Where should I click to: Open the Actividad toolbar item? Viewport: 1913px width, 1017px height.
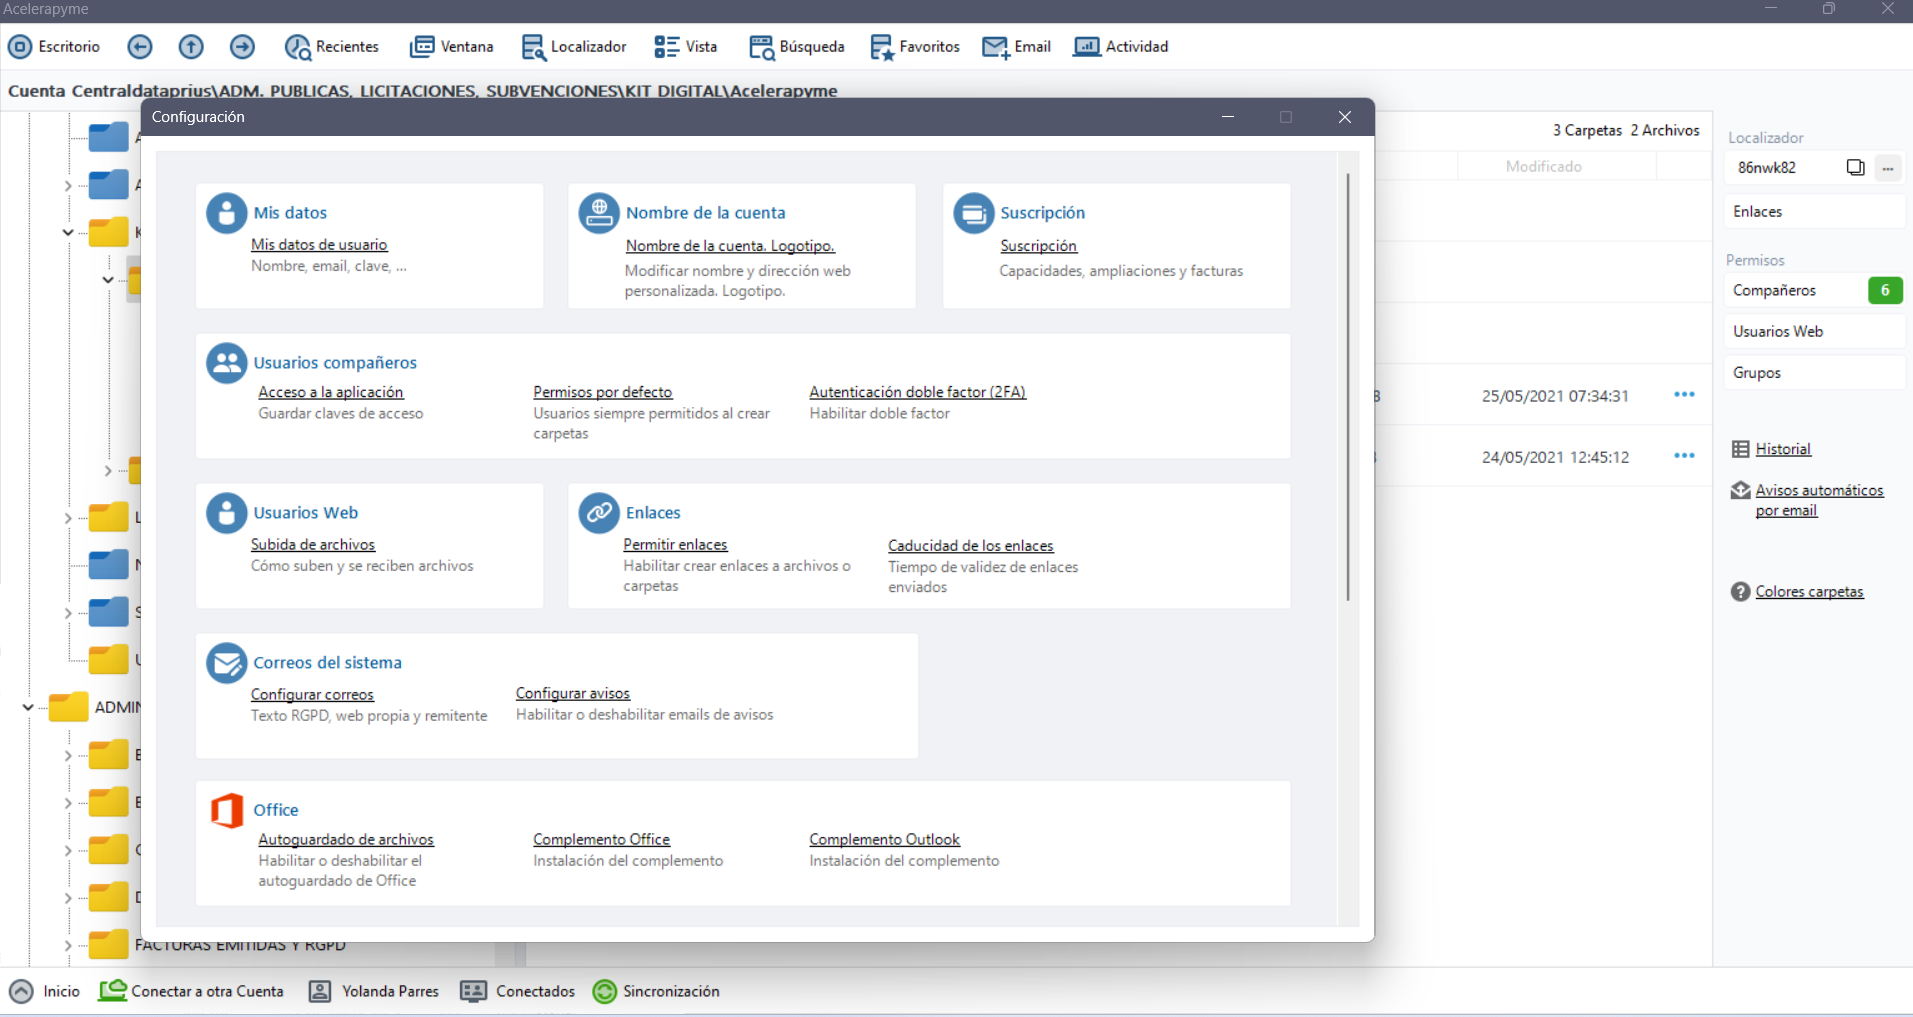point(1121,47)
